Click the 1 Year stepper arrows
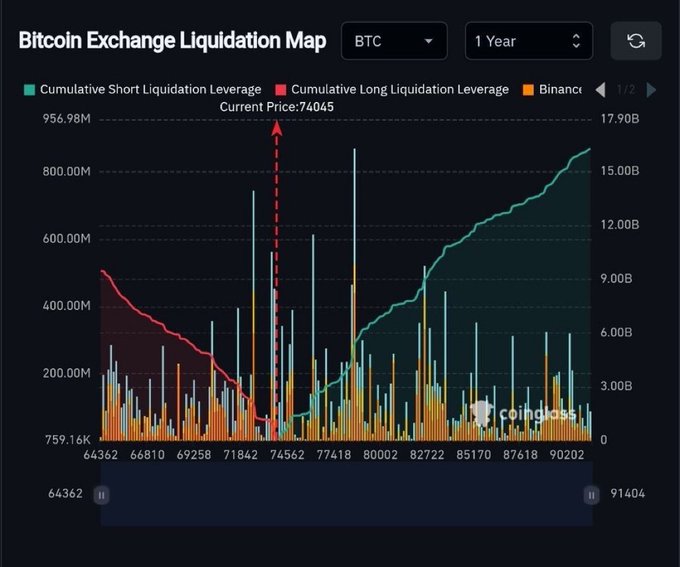 pyautogui.click(x=576, y=41)
